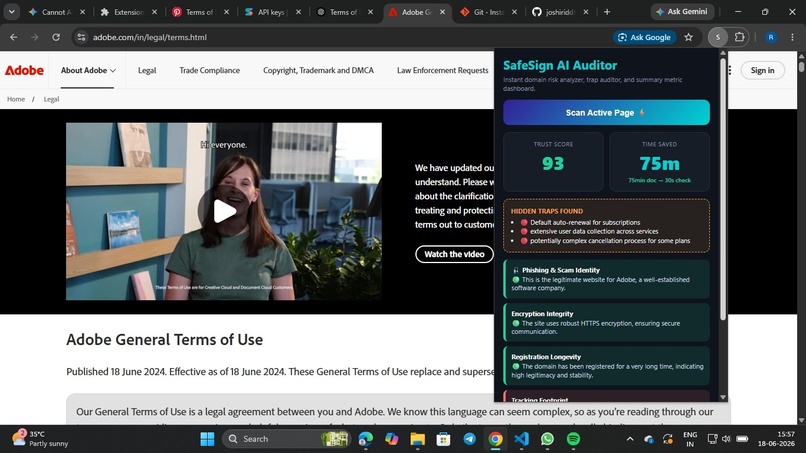Screen dimensions: 806x453
Task: Open Microsoft Store from the taskbar
Action: click(x=443, y=439)
